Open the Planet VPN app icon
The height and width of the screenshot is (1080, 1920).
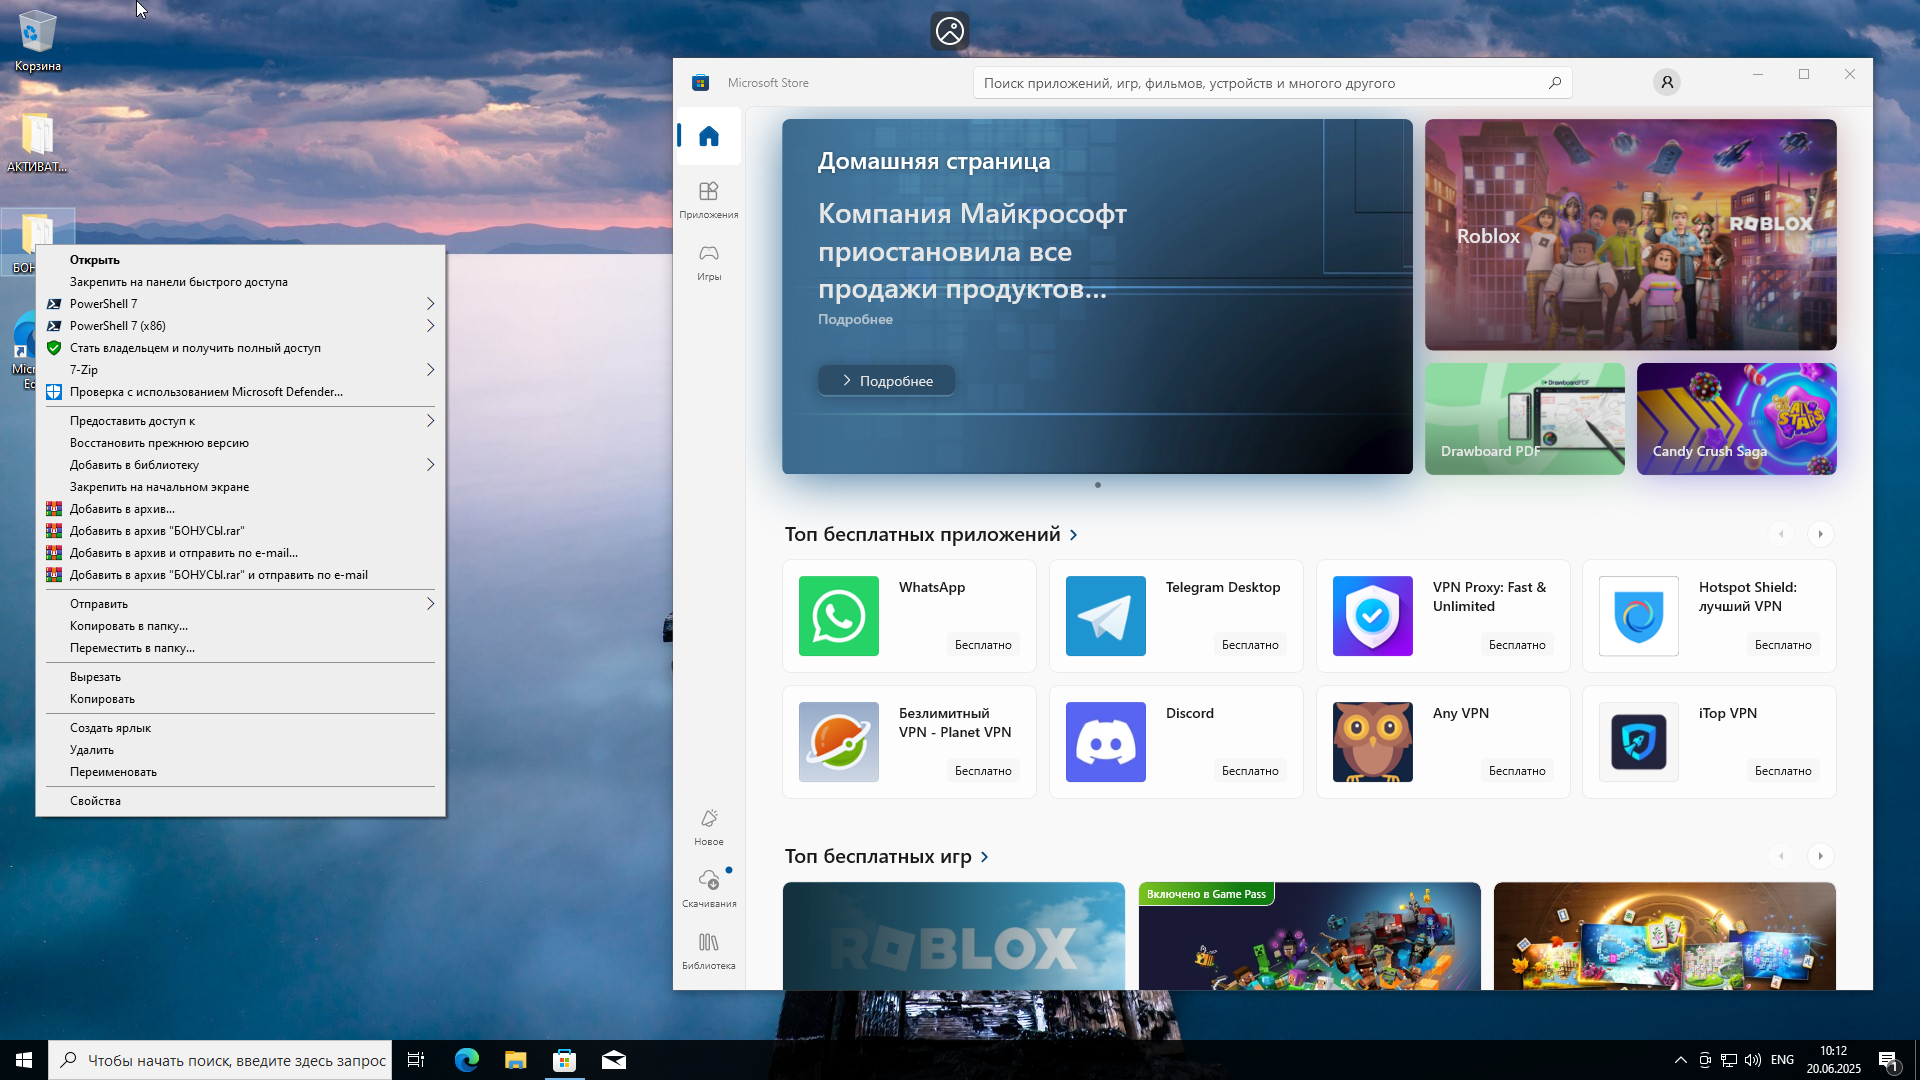[x=839, y=742]
